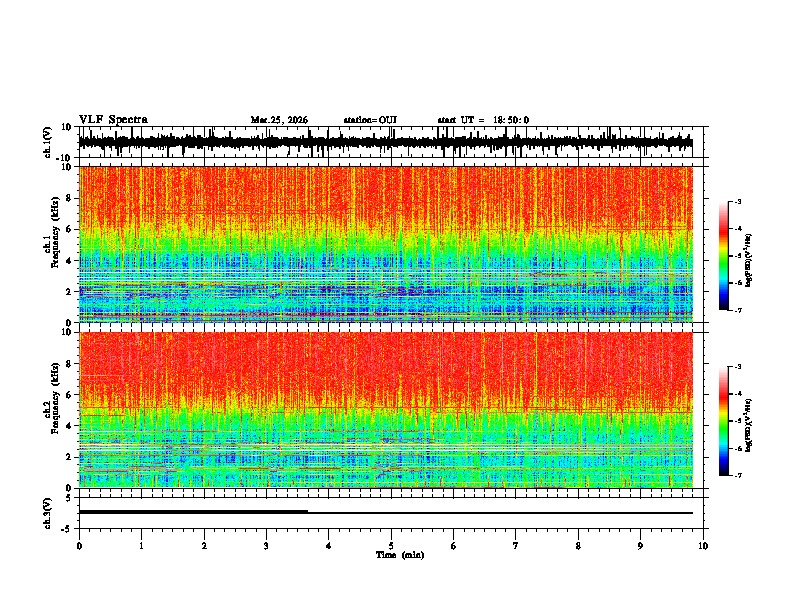Click the ch.2 spectrogram color scale bar
792x612 pixels.
click(723, 421)
